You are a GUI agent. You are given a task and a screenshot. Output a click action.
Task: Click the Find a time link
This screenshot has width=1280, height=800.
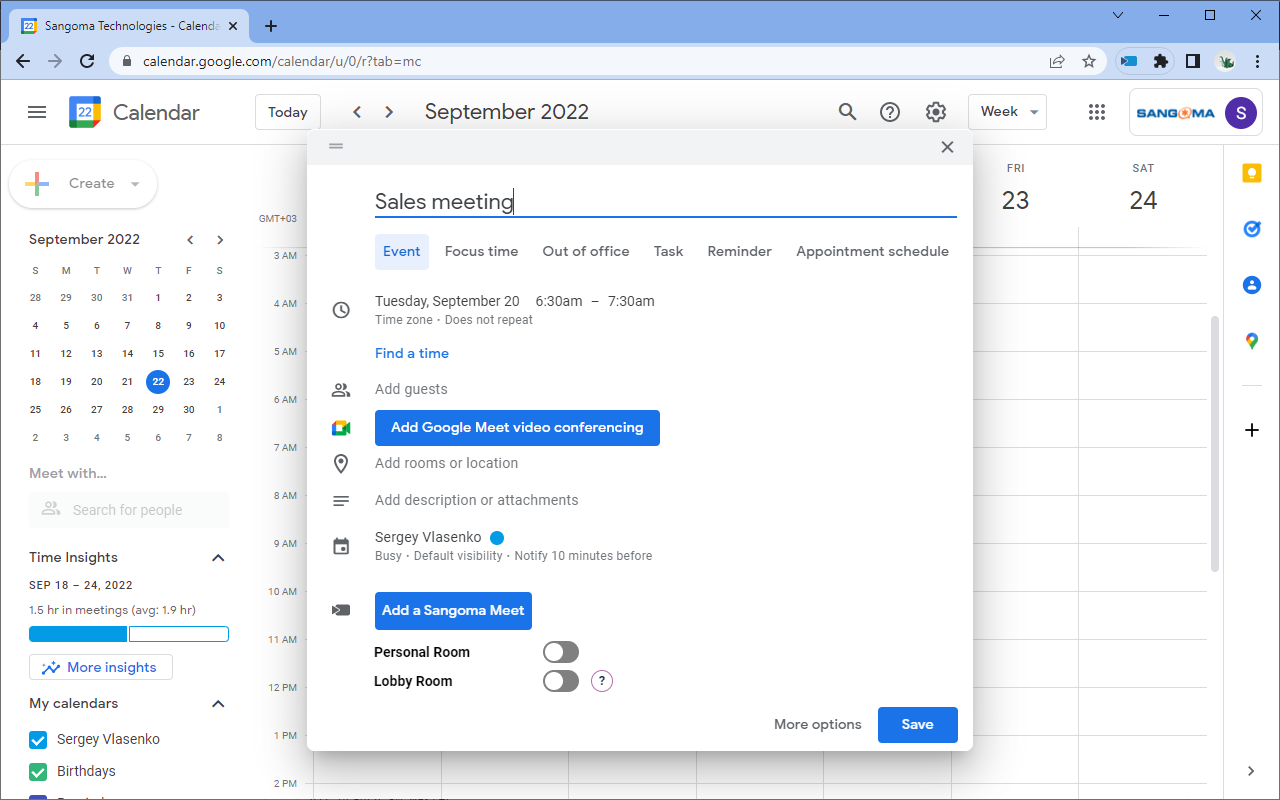pos(412,354)
